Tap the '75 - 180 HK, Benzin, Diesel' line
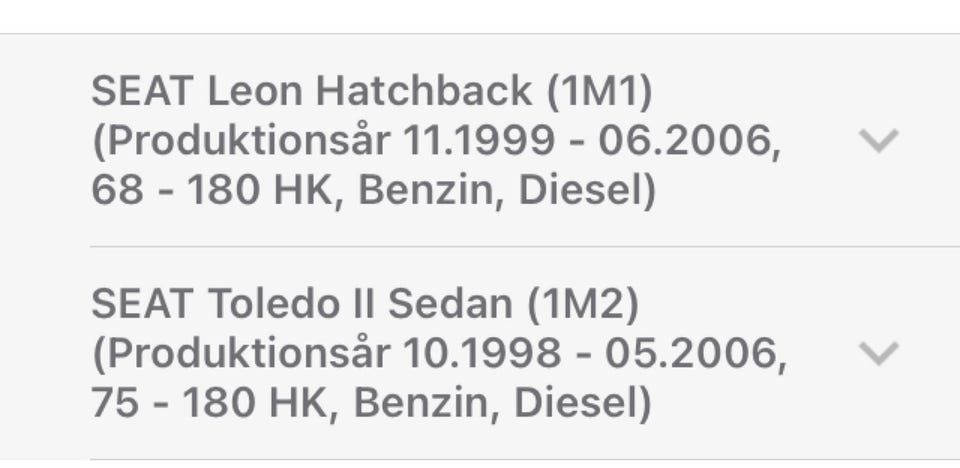 (371, 402)
